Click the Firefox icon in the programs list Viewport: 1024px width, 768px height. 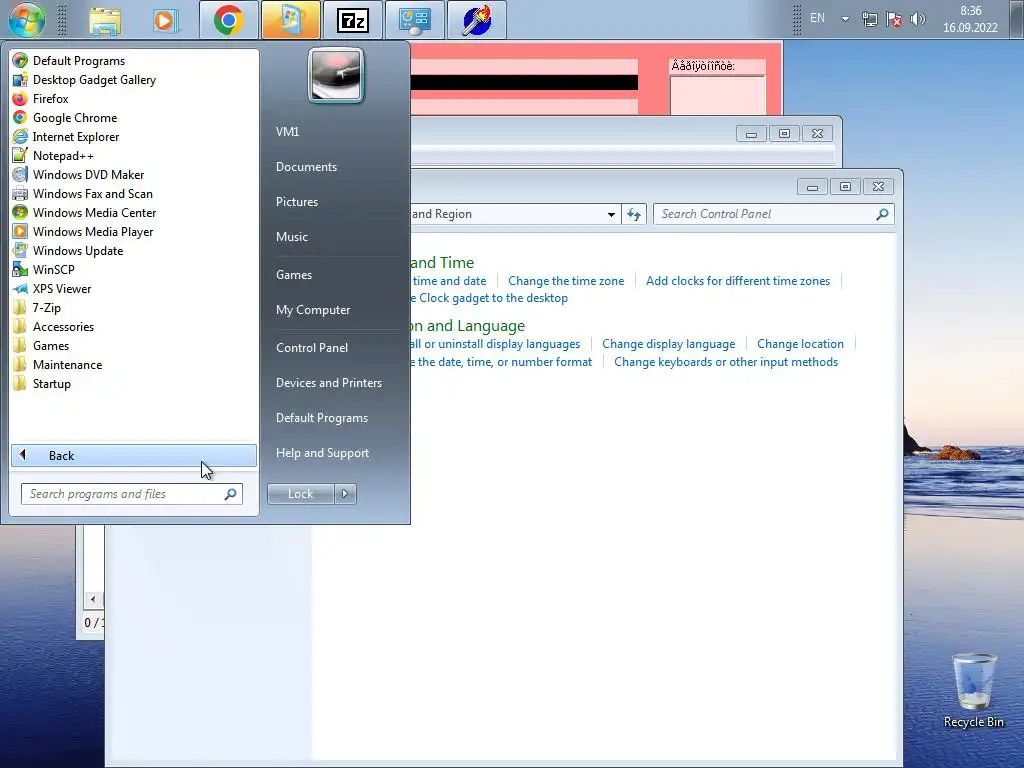click(x=20, y=99)
